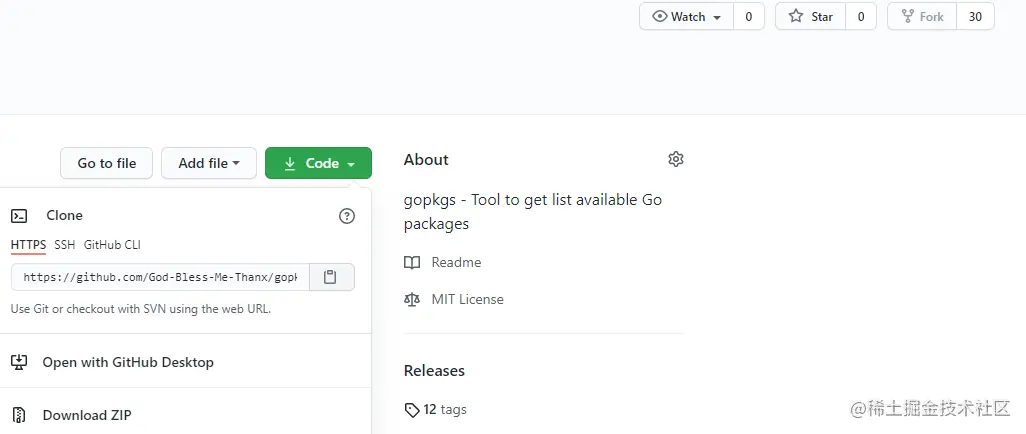The width and height of the screenshot is (1026, 434).
Task: Select the GitHub CLI tab
Action: 112,244
